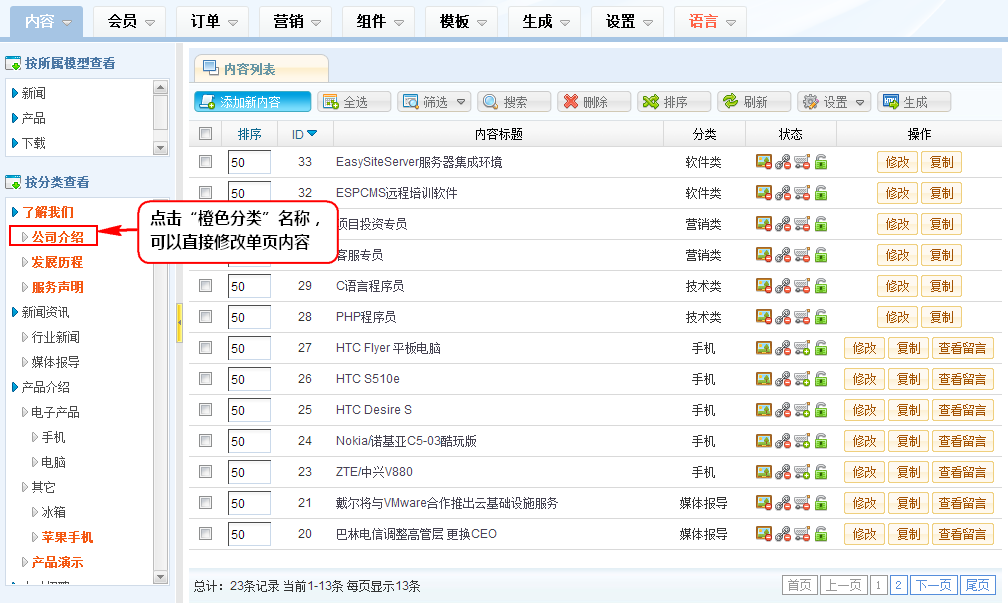
Task: Tick the checkbox for PHP程序员 row
Action: [205, 317]
